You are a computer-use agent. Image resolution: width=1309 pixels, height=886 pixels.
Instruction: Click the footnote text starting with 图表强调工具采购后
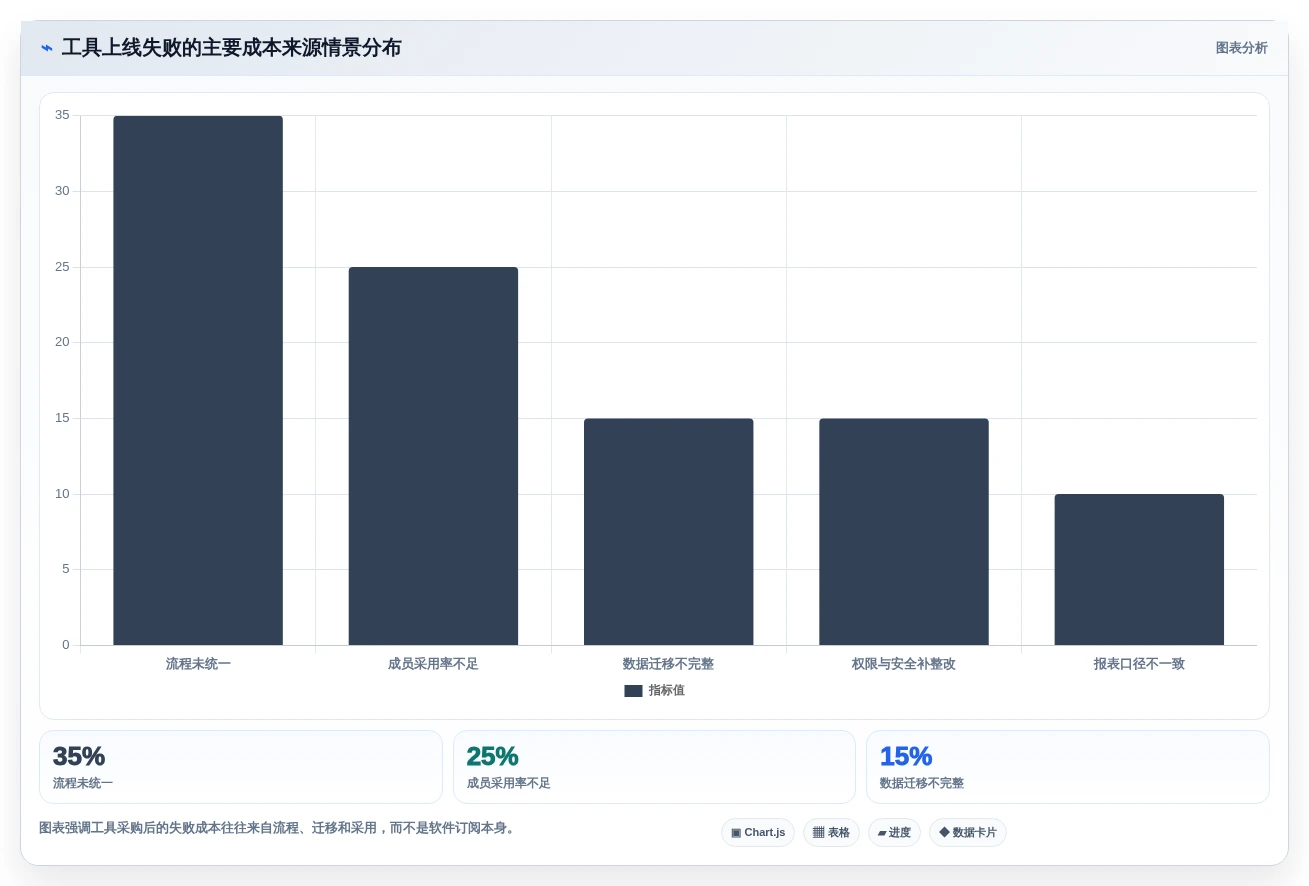coord(279,828)
